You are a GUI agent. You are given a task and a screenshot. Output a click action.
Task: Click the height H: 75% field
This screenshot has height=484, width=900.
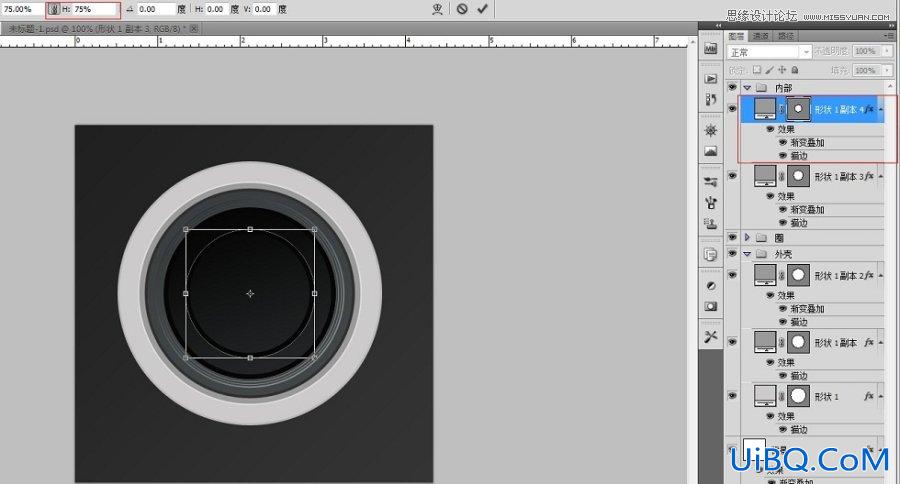[95, 9]
